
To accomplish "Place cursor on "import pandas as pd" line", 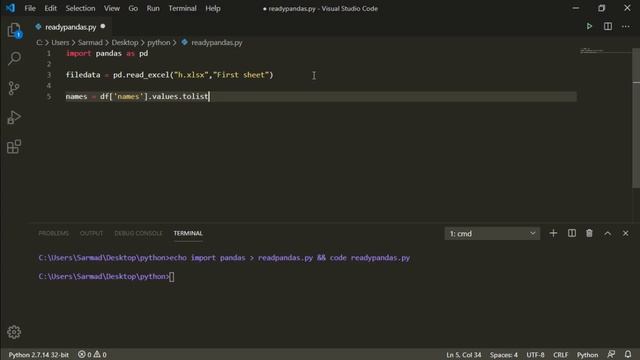I will (107, 53).
